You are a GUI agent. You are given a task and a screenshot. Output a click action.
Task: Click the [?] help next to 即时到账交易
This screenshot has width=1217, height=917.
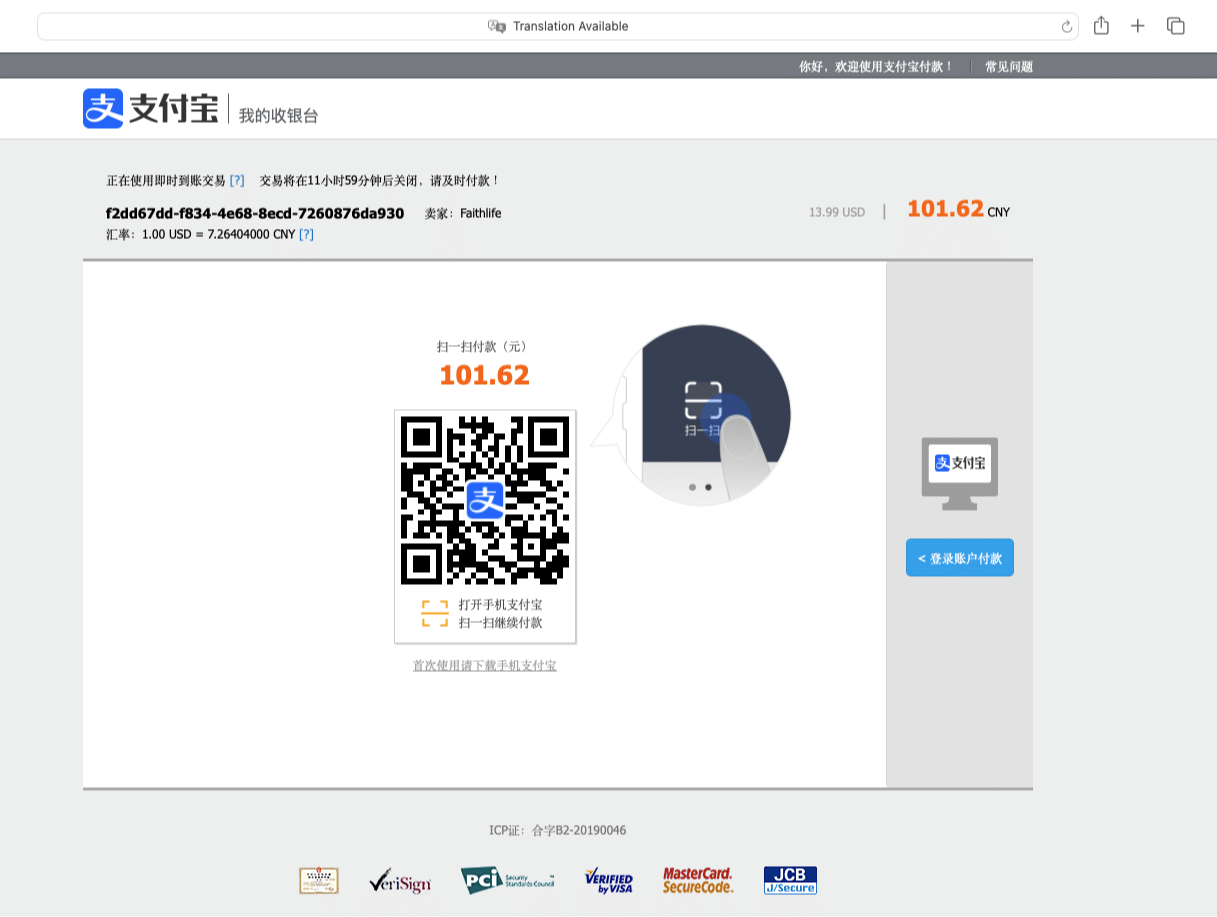pos(237,181)
